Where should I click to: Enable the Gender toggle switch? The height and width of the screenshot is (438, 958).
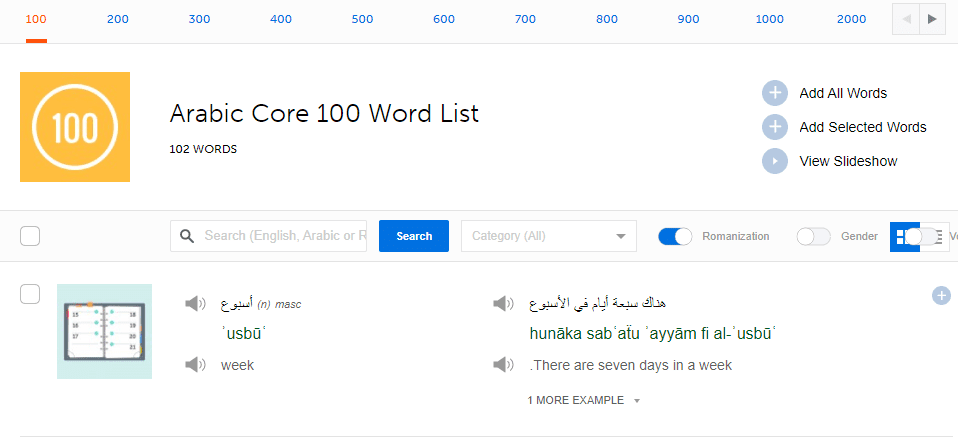813,236
